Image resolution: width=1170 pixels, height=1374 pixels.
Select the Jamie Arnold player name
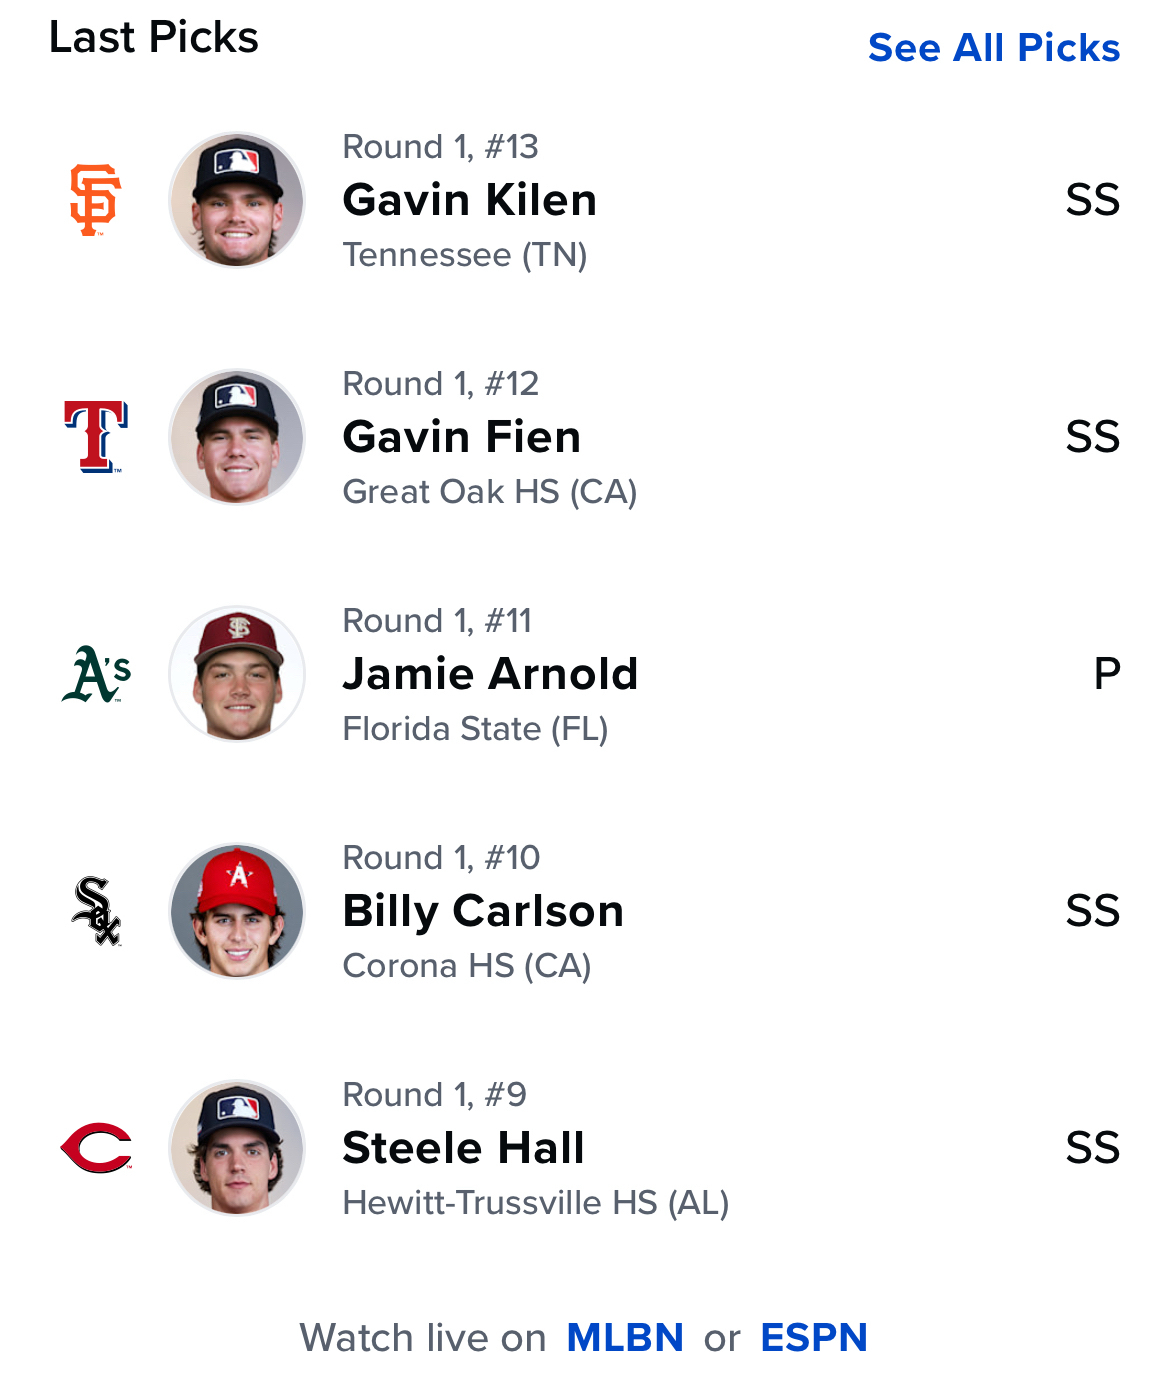pyautogui.click(x=490, y=674)
